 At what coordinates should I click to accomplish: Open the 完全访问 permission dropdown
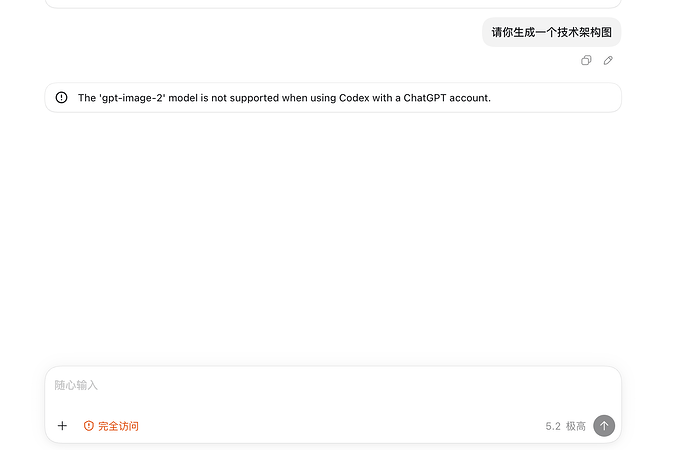click(111, 426)
